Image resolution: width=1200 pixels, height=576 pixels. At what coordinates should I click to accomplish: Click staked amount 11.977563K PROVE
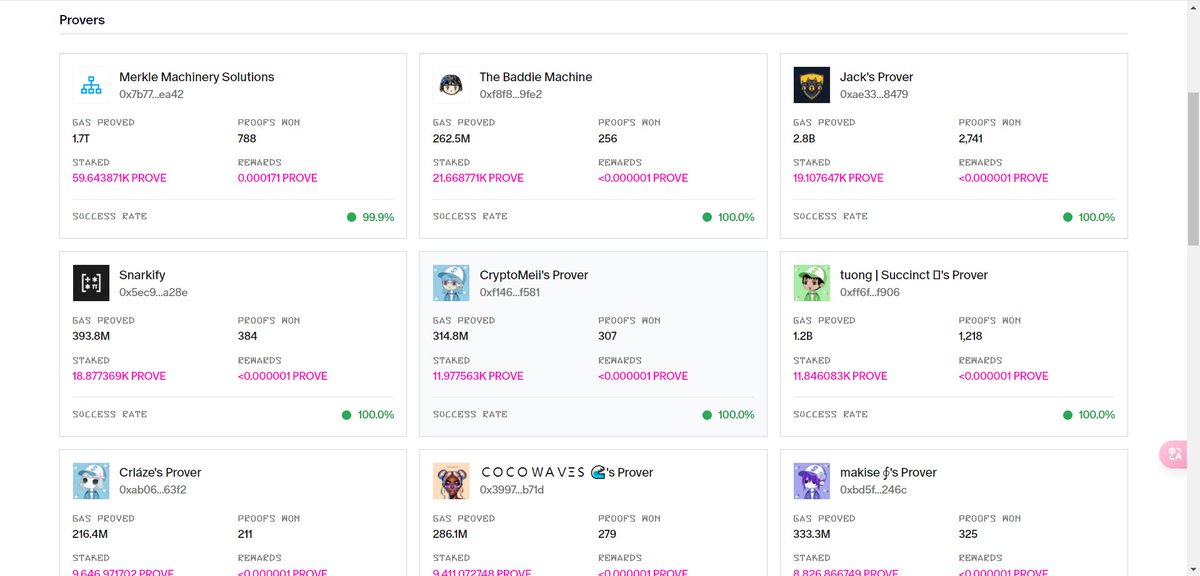pyautogui.click(x=478, y=376)
